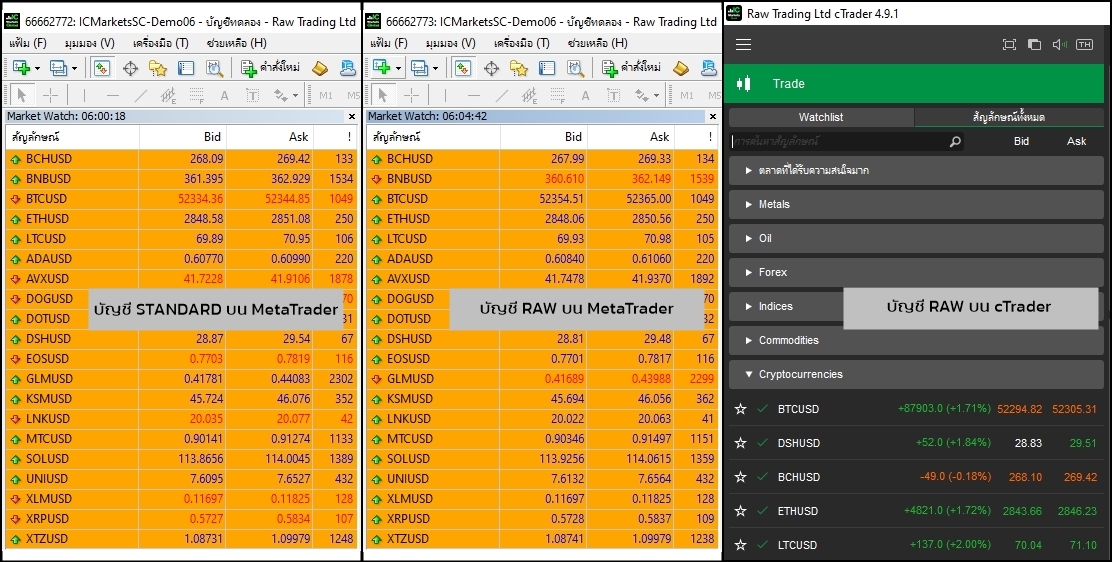The width and height of the screenshot is (1112, 562).
Task: Click the gold book icon in 66662772 window
Action: point(321,68)
